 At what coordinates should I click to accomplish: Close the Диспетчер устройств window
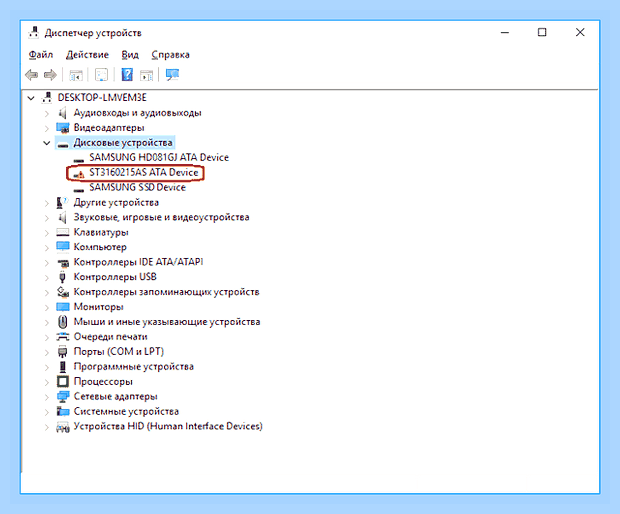(x=580, y=32)
